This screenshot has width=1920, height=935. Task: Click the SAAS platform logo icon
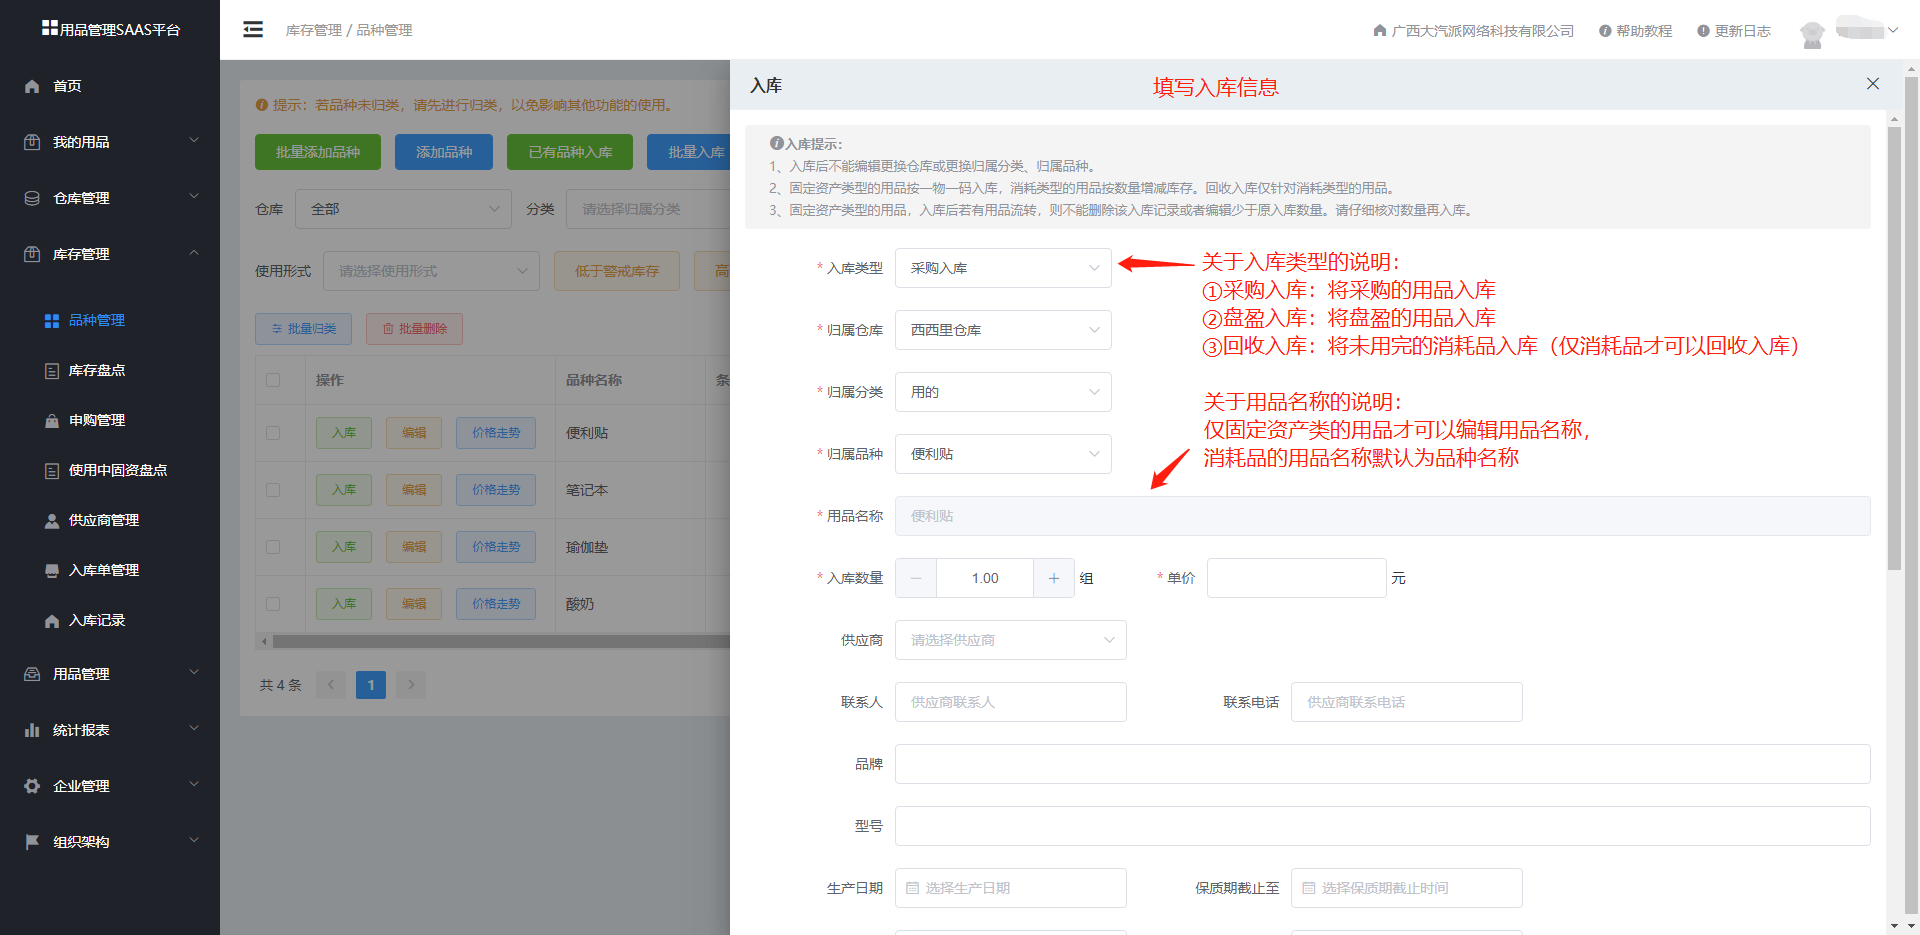click(x=49, y=28)
